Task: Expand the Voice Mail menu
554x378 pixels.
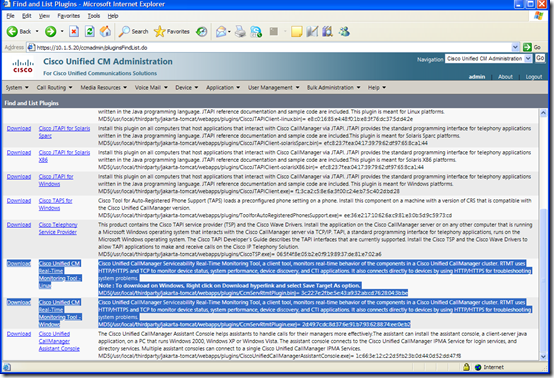Action: [151, 87]
